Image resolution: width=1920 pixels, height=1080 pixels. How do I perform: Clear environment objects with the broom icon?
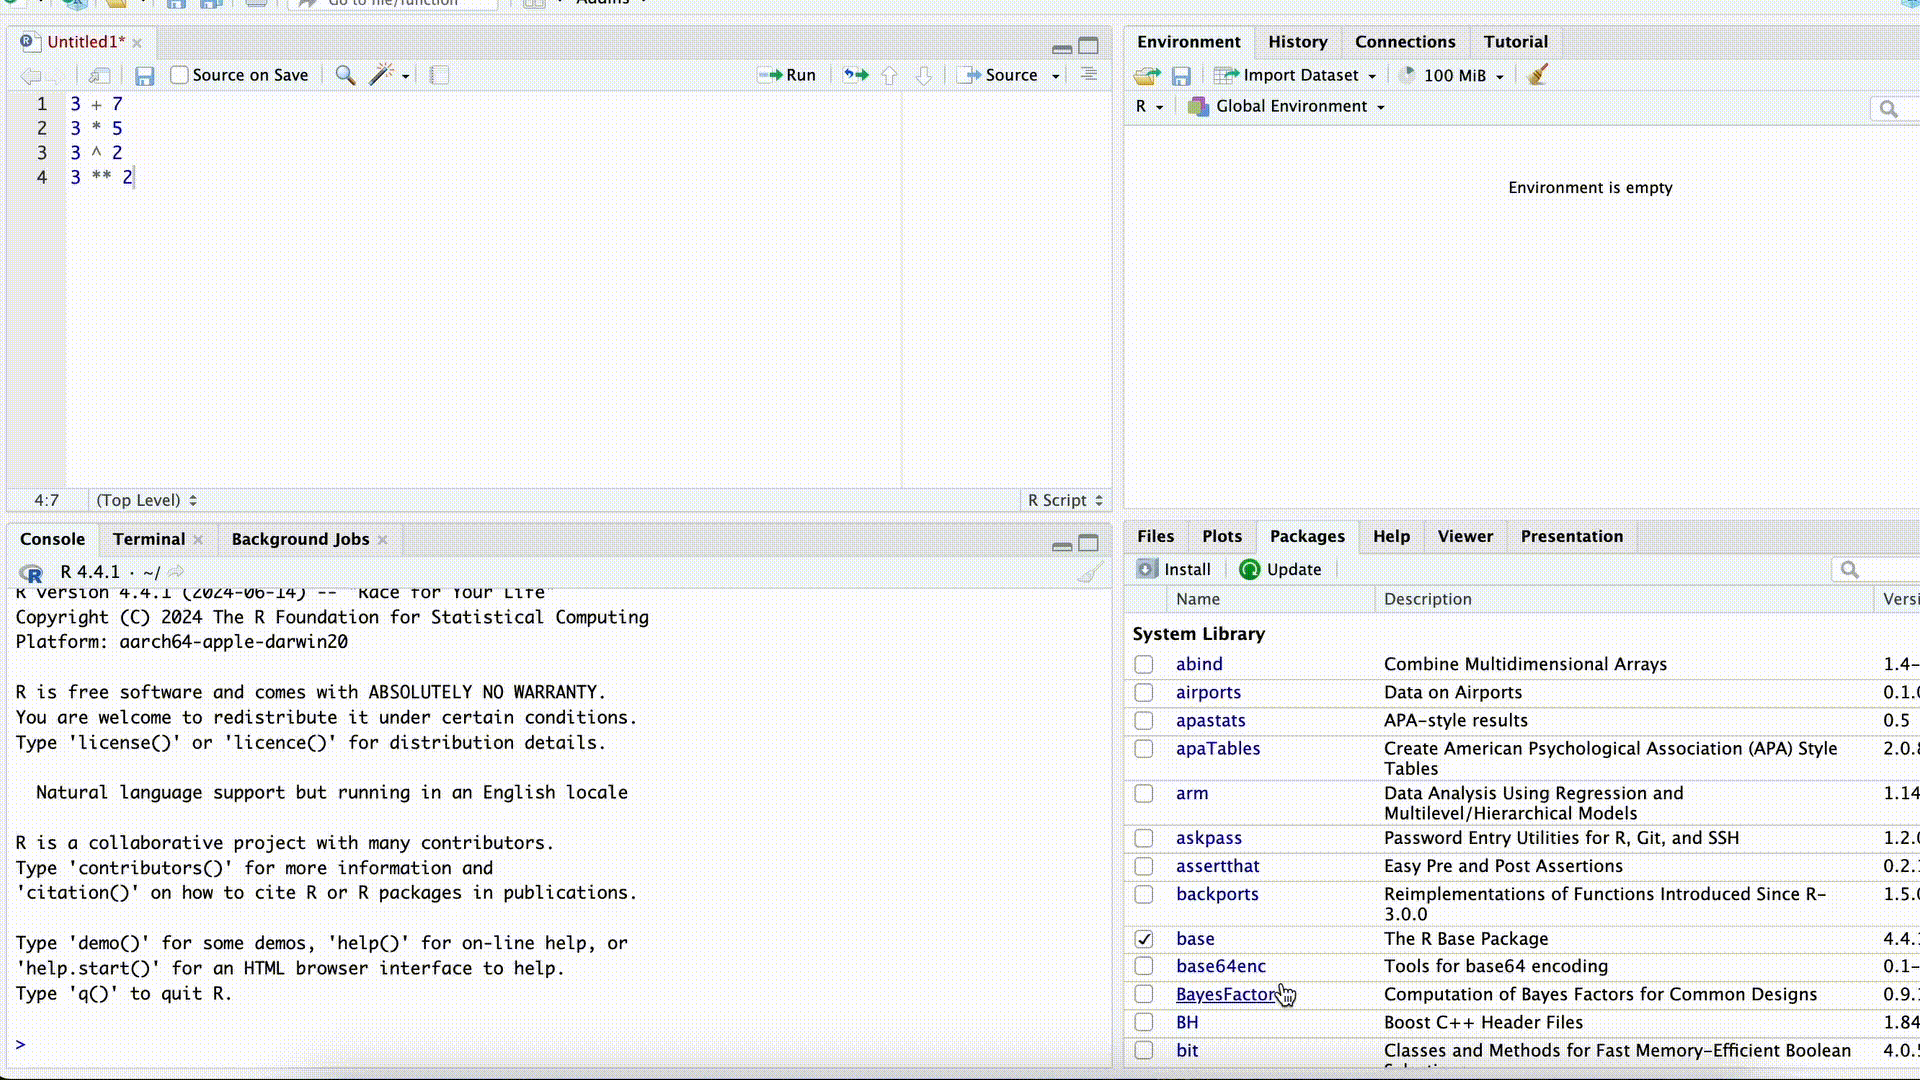pyautogui.click(x=1538, y=76)
